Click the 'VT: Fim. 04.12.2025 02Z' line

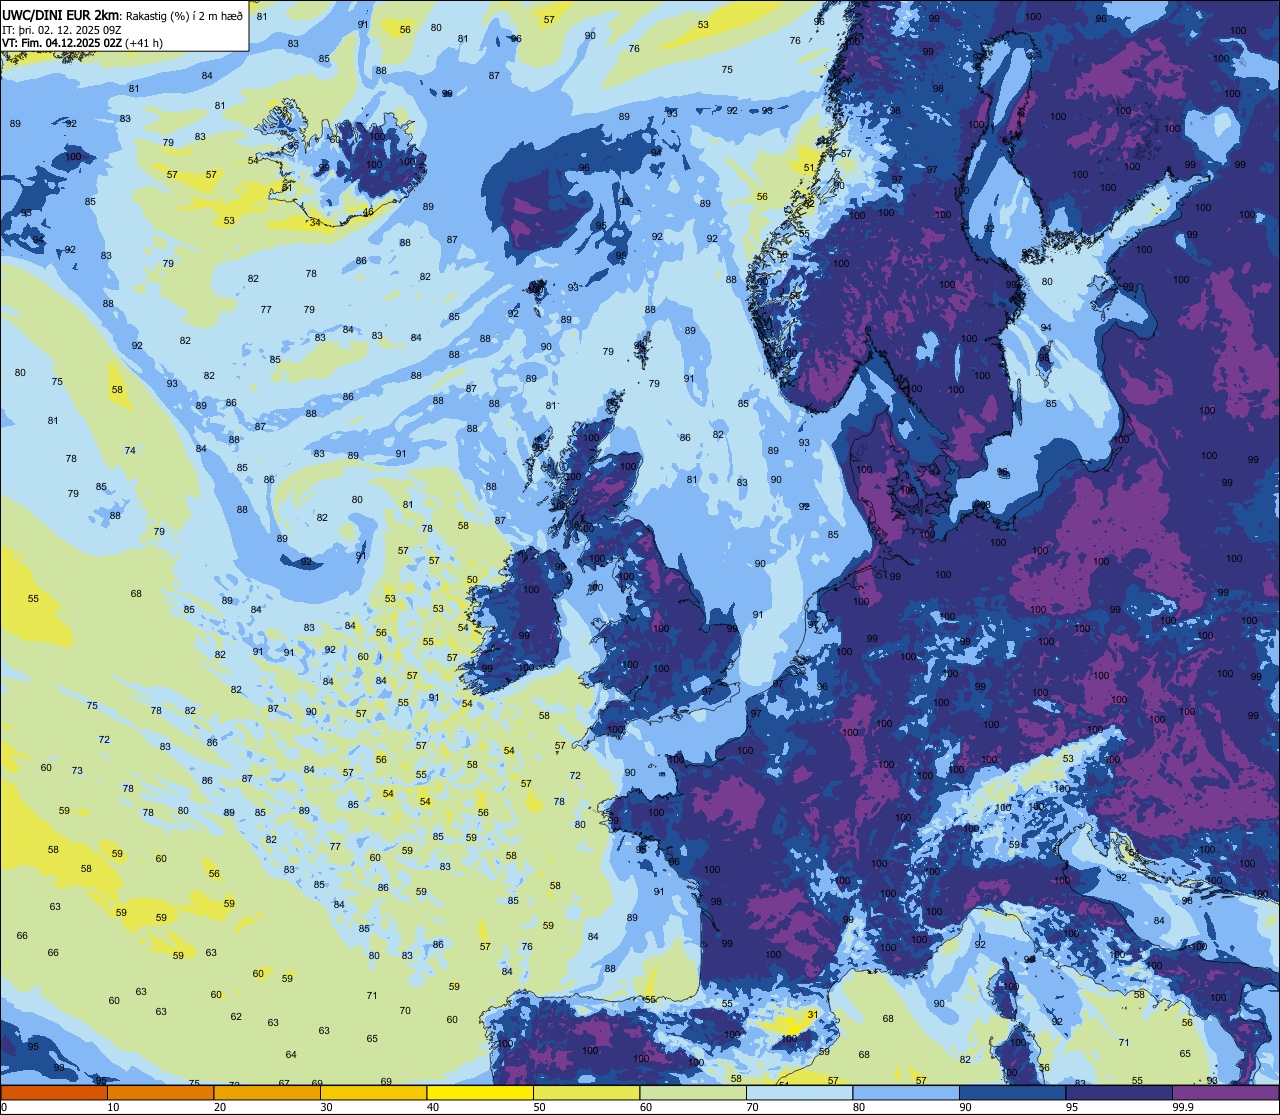tap(61, 43)
